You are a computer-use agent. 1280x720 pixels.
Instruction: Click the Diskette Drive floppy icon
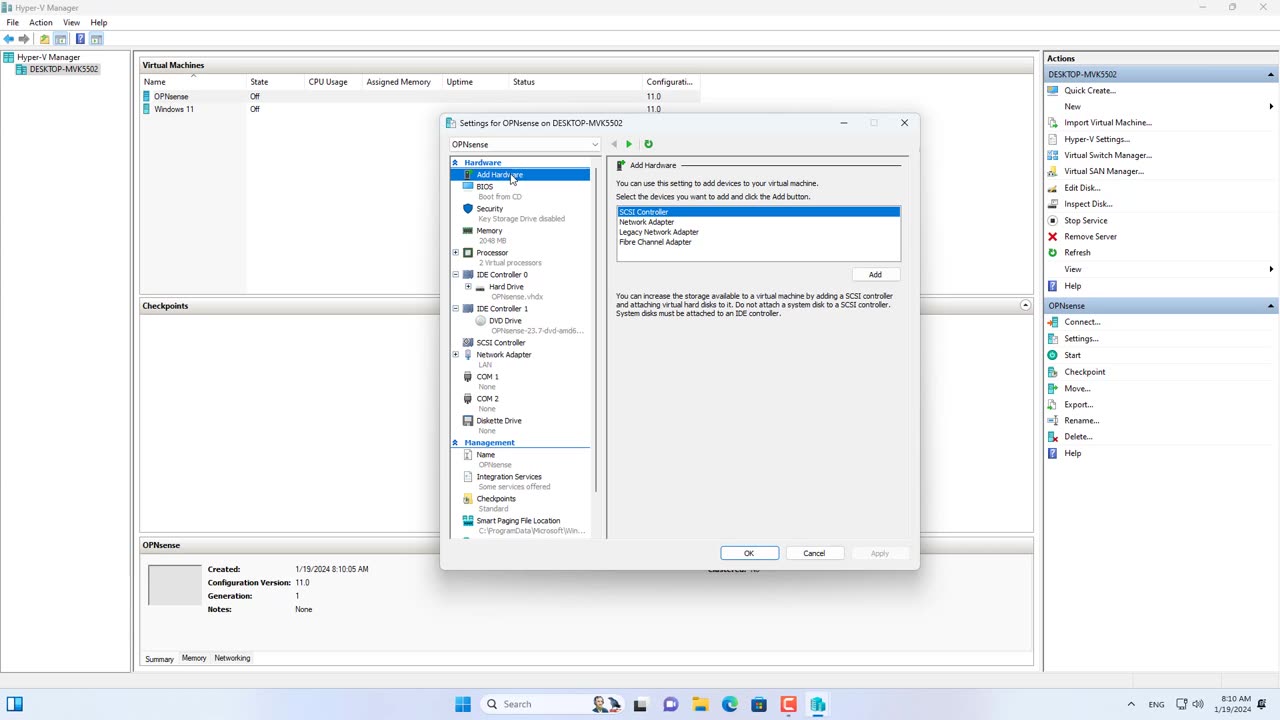point(468,421)
